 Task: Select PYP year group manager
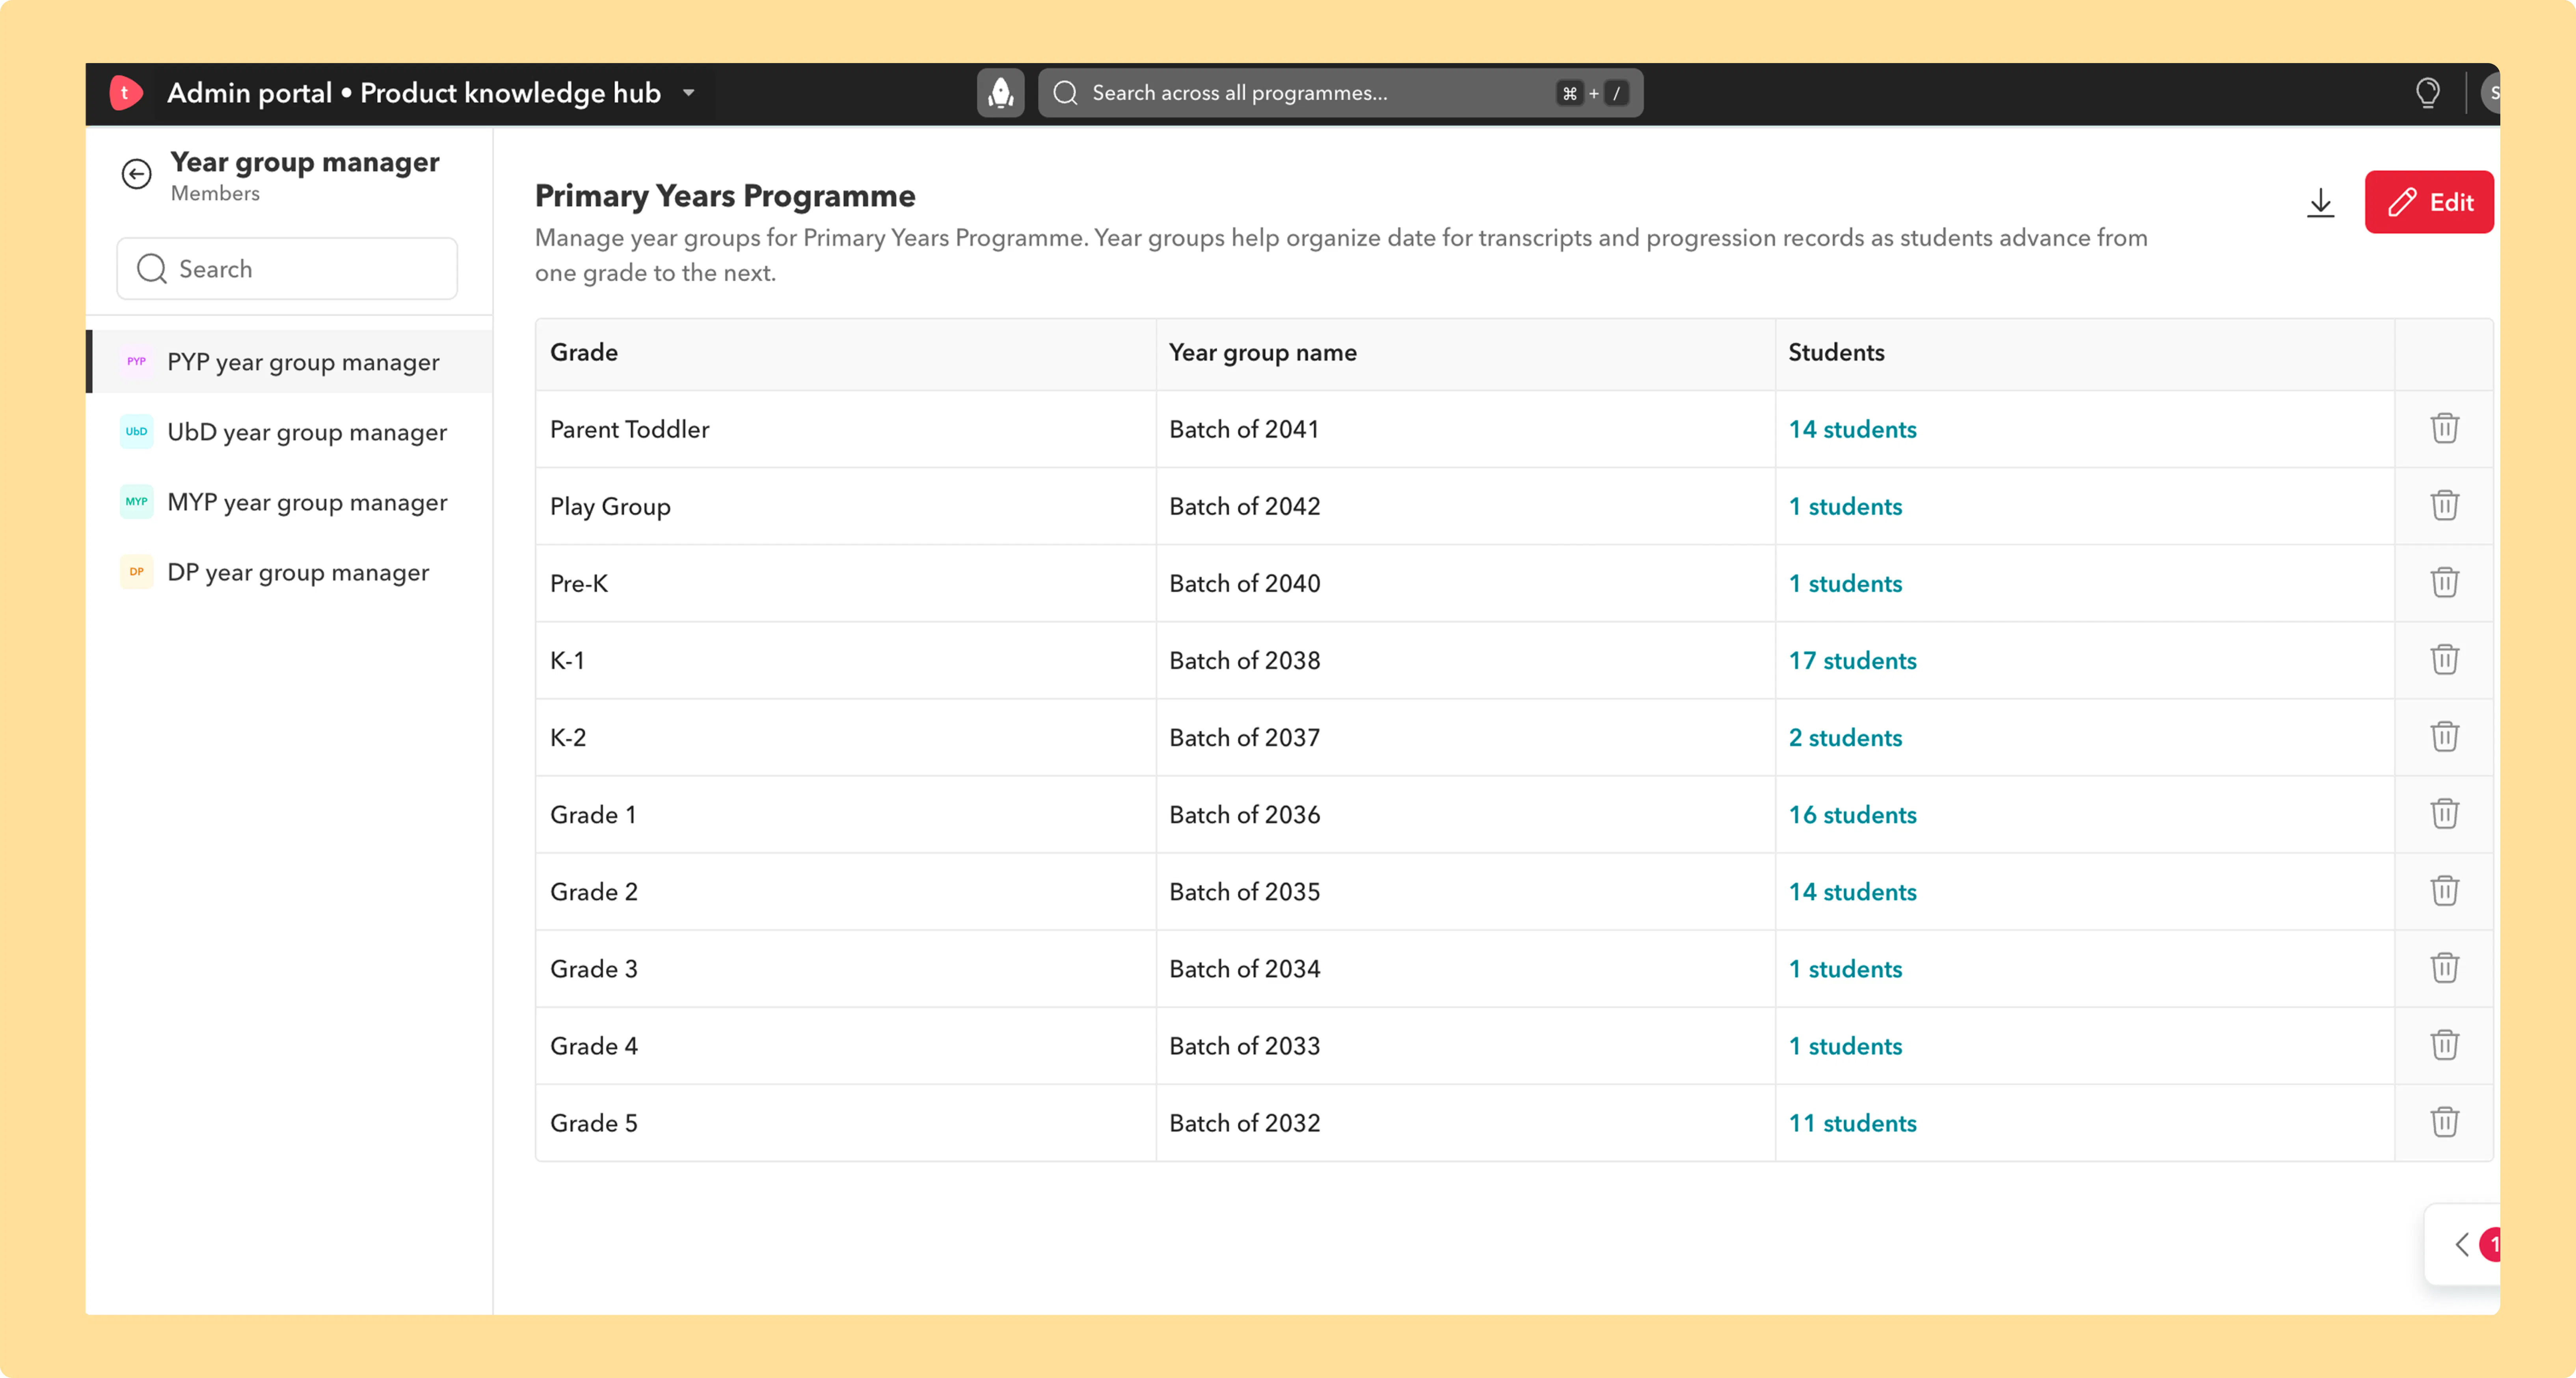point(289,362)
